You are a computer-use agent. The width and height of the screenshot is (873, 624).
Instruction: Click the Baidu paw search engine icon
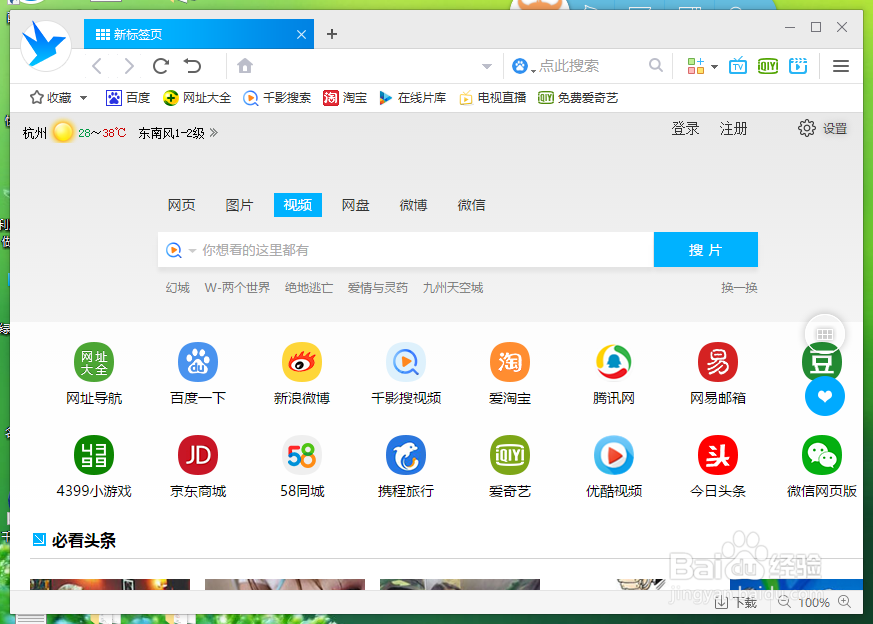tap(520, 66)
